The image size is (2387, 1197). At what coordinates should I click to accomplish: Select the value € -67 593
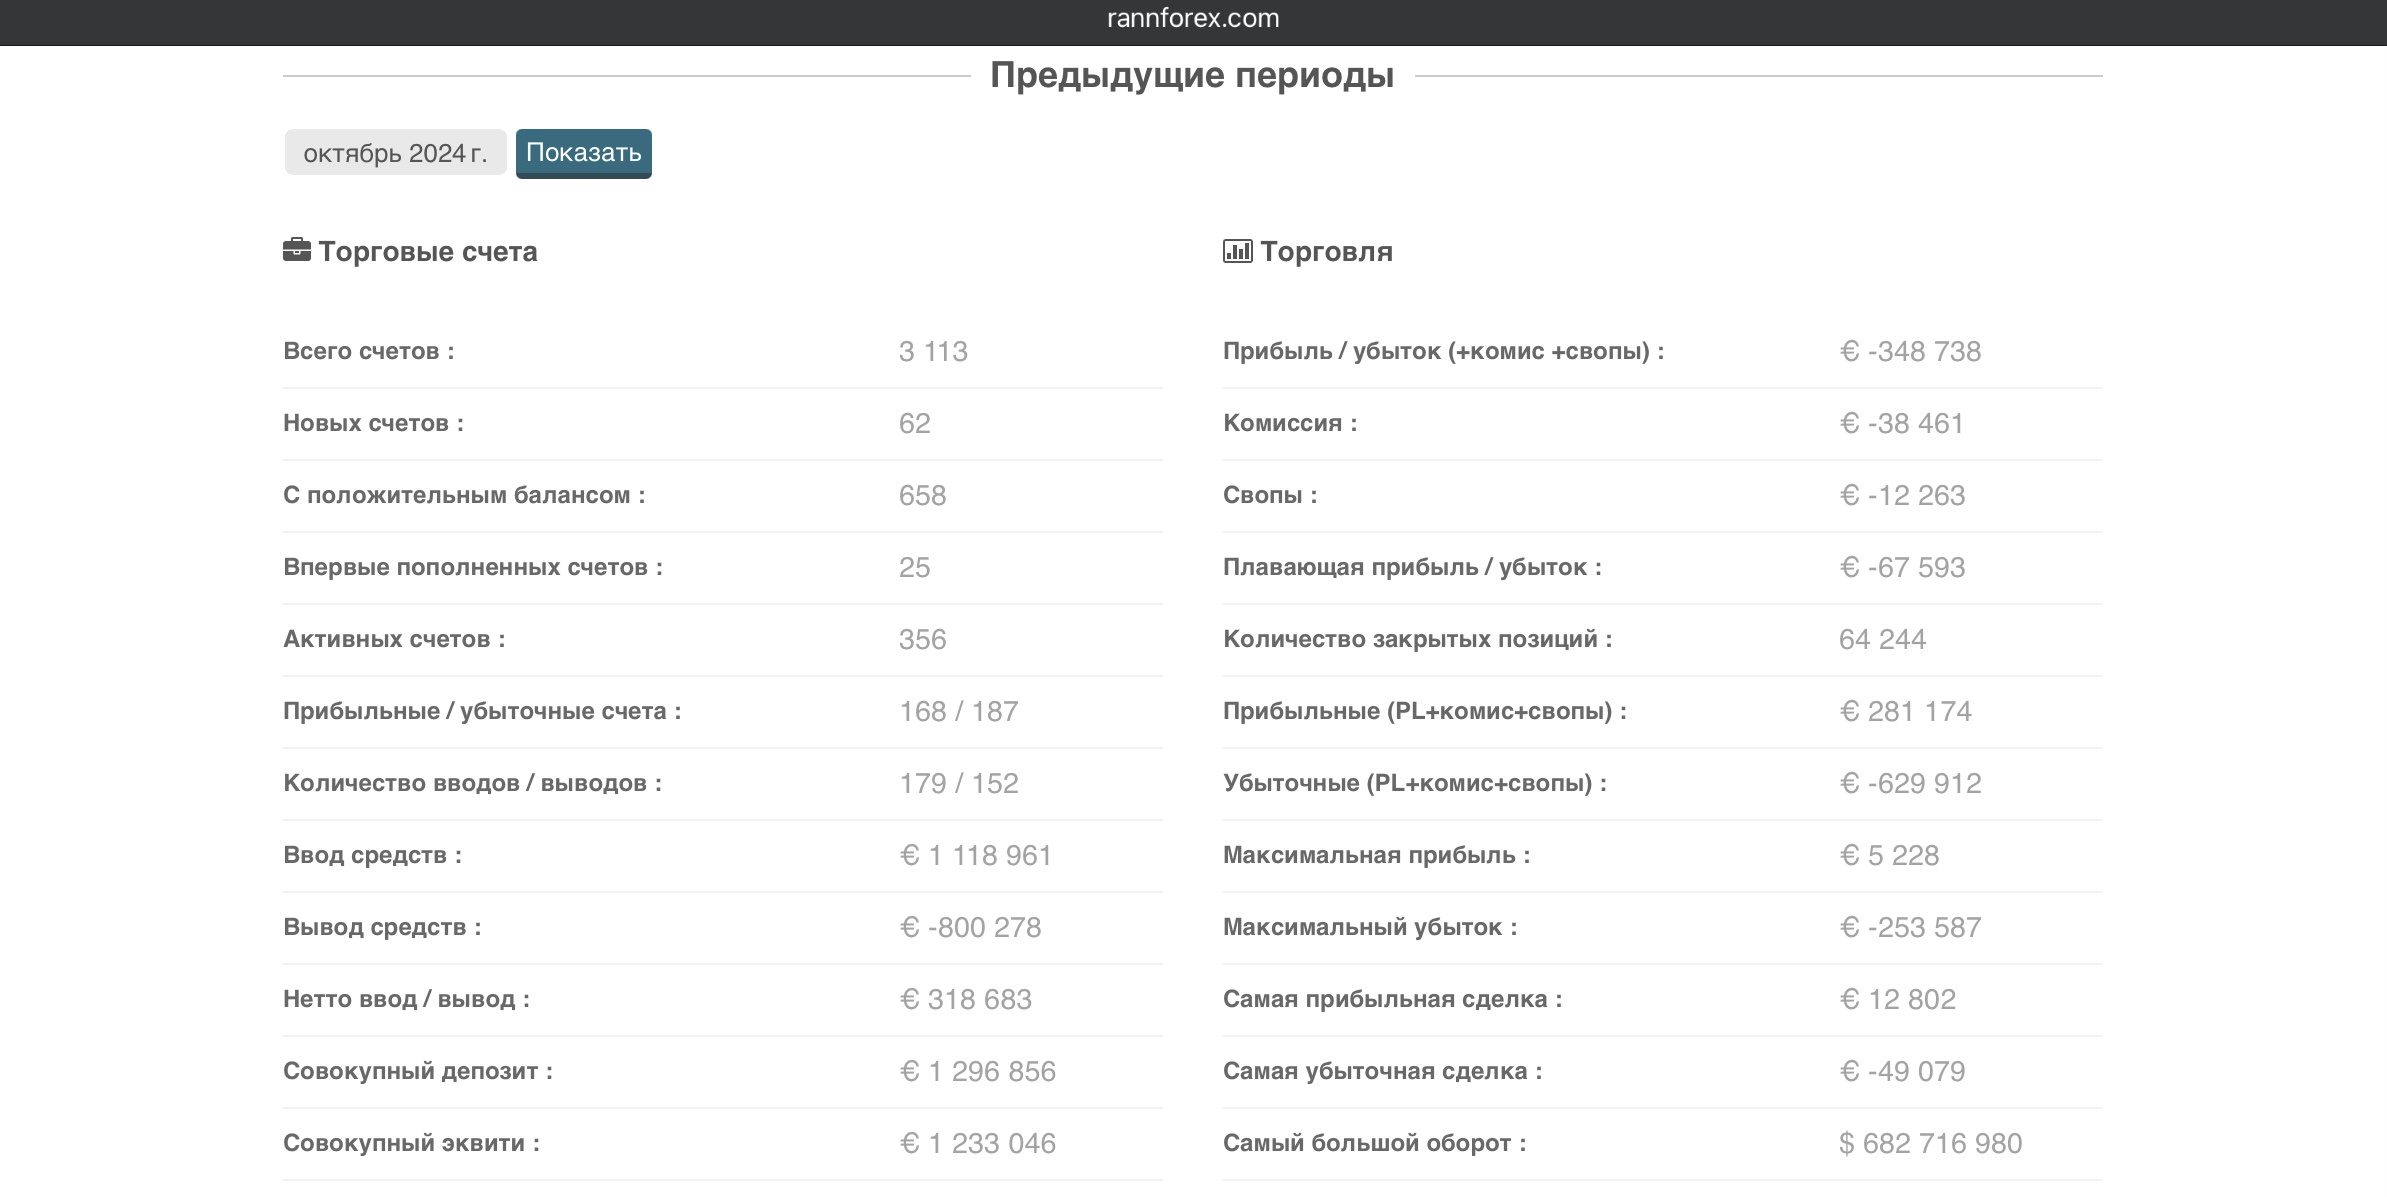coord(1902,567)
